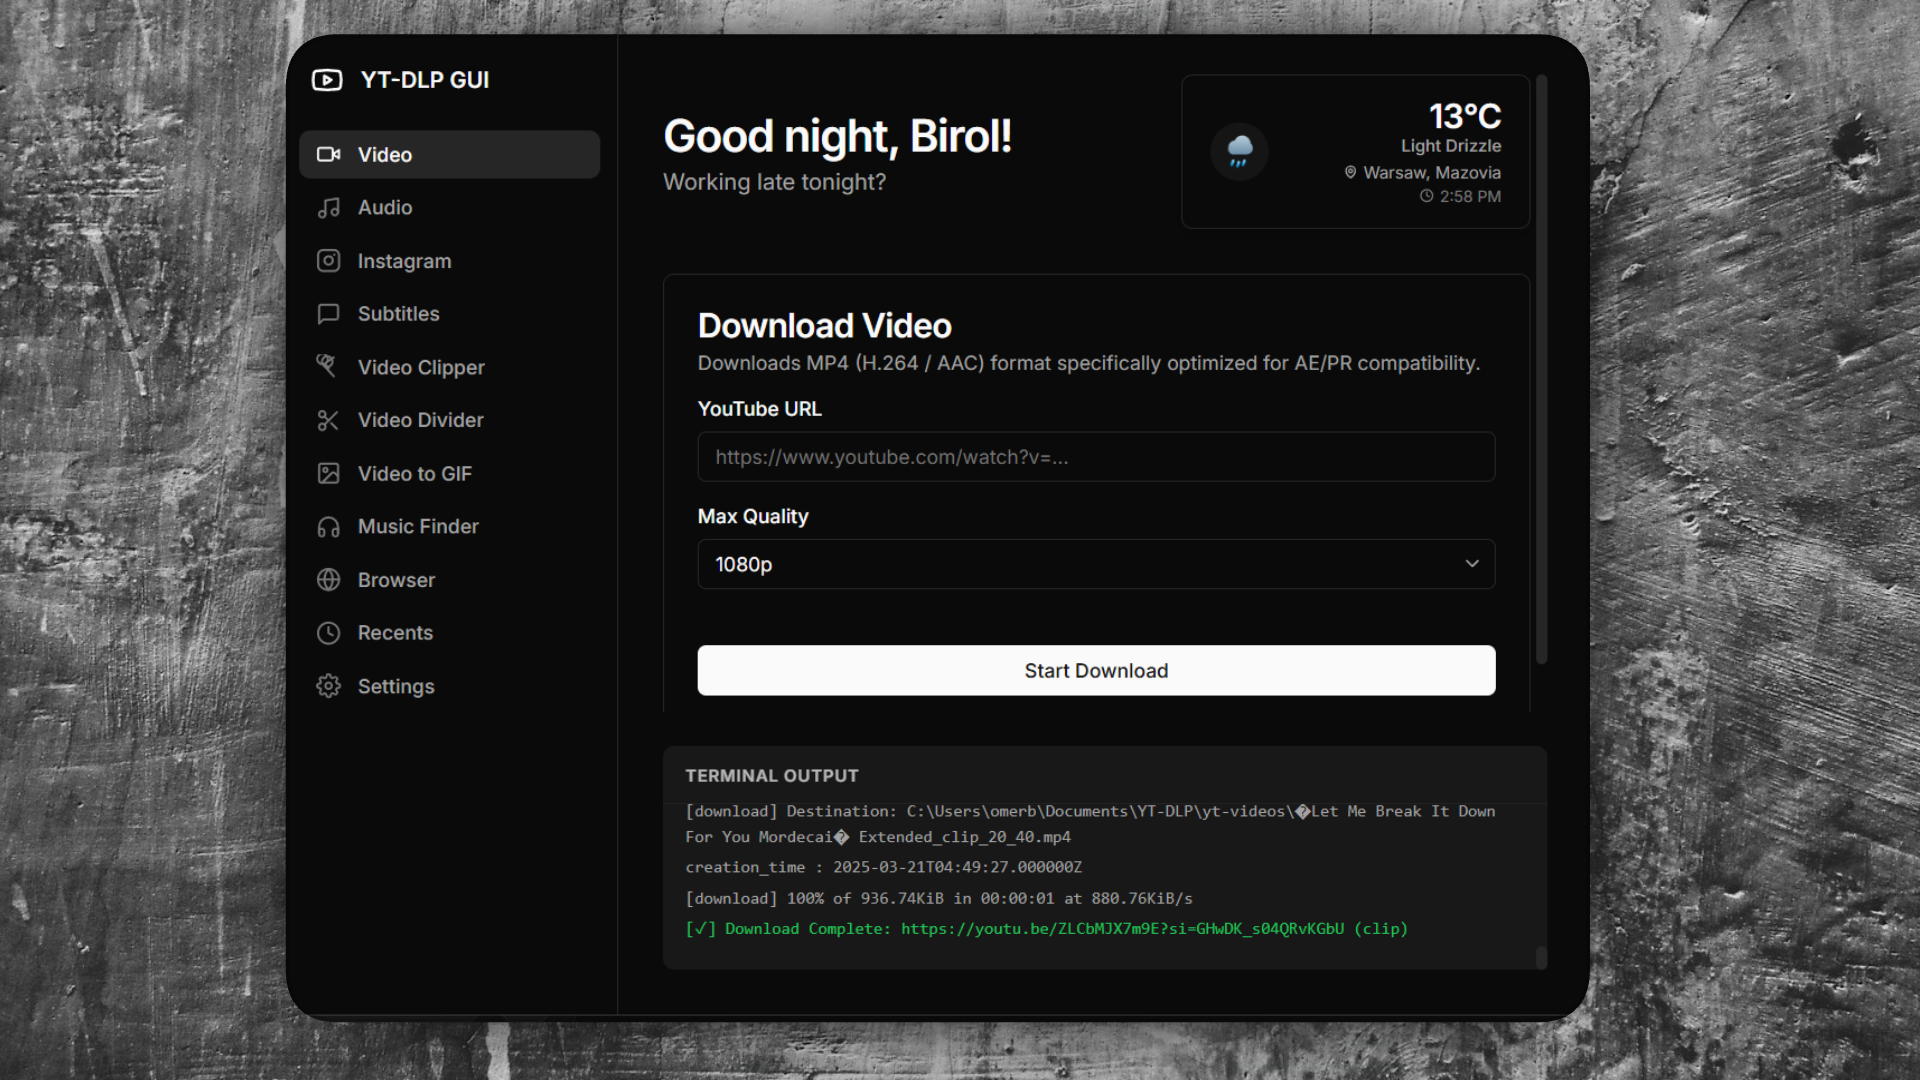Screen dimensions: 1920x1080
Task: Click the Video Divider scissors icon
Action: (x=328, y=420)
